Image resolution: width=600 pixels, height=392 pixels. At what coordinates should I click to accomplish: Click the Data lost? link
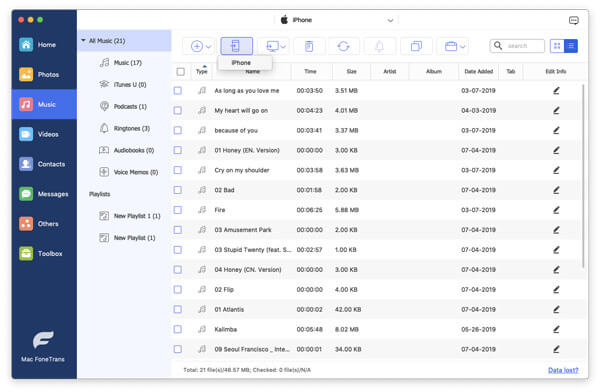tap(563, 370)
